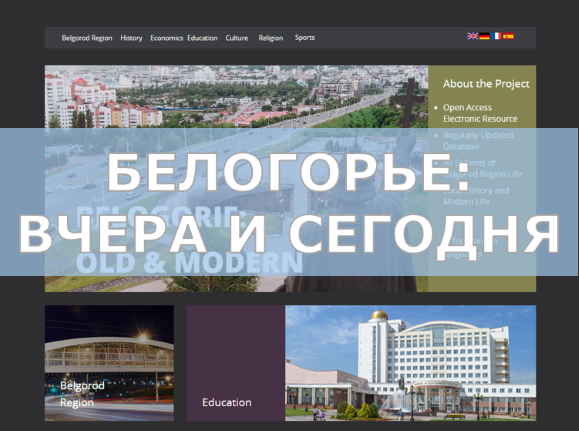Screen dimensions: 579x431
Task: Open the purple Education tile
Action: [x=236, y=363]
